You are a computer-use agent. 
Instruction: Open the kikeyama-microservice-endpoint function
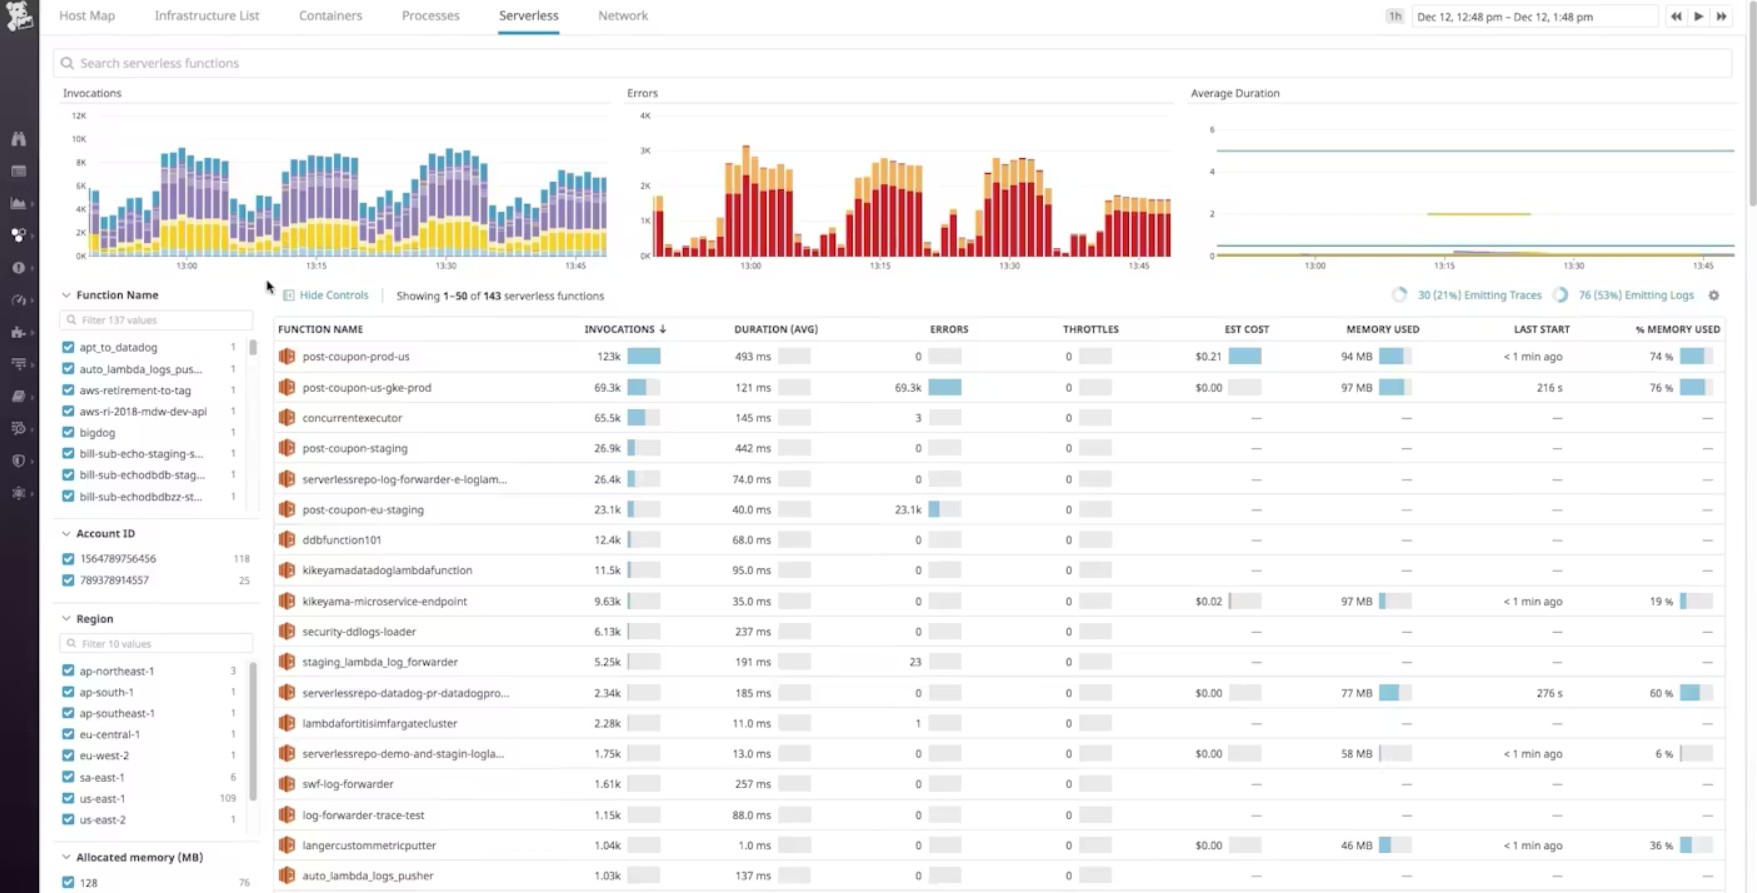385,601
